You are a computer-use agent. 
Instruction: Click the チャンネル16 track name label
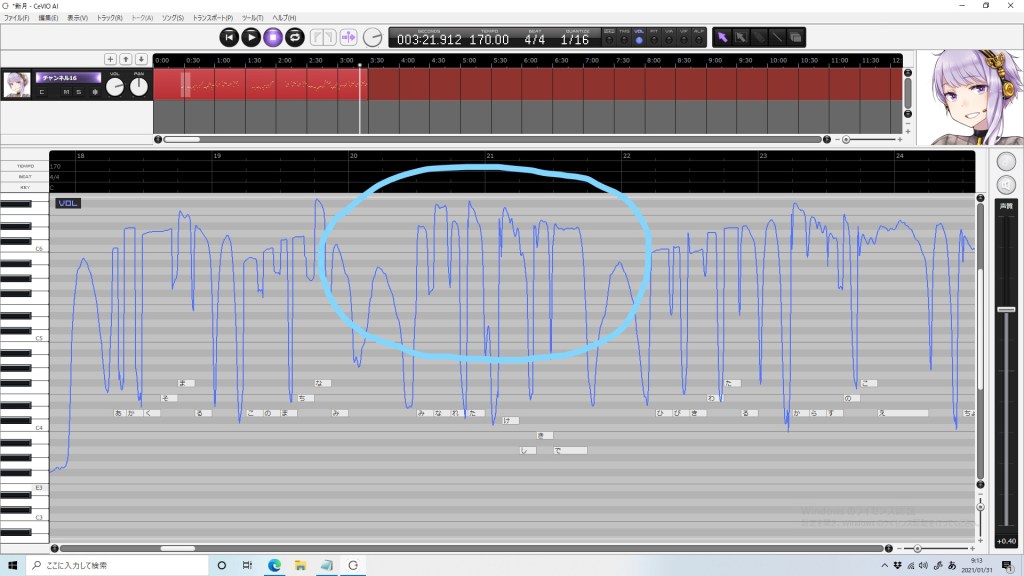pos(68,77)
